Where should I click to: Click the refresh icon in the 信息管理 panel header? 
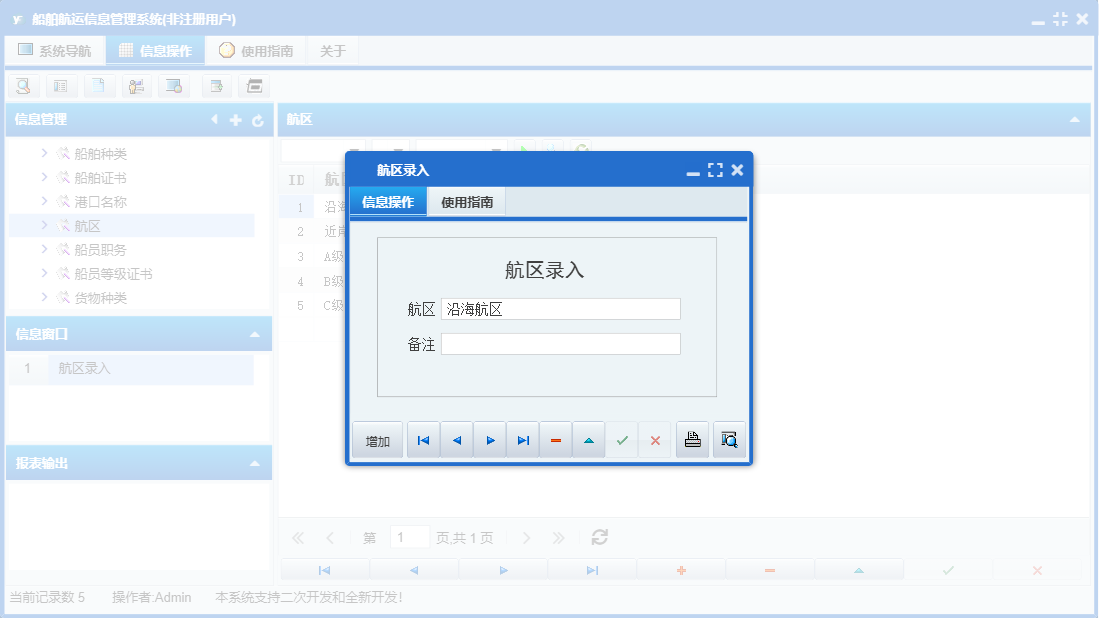point(257,119)
